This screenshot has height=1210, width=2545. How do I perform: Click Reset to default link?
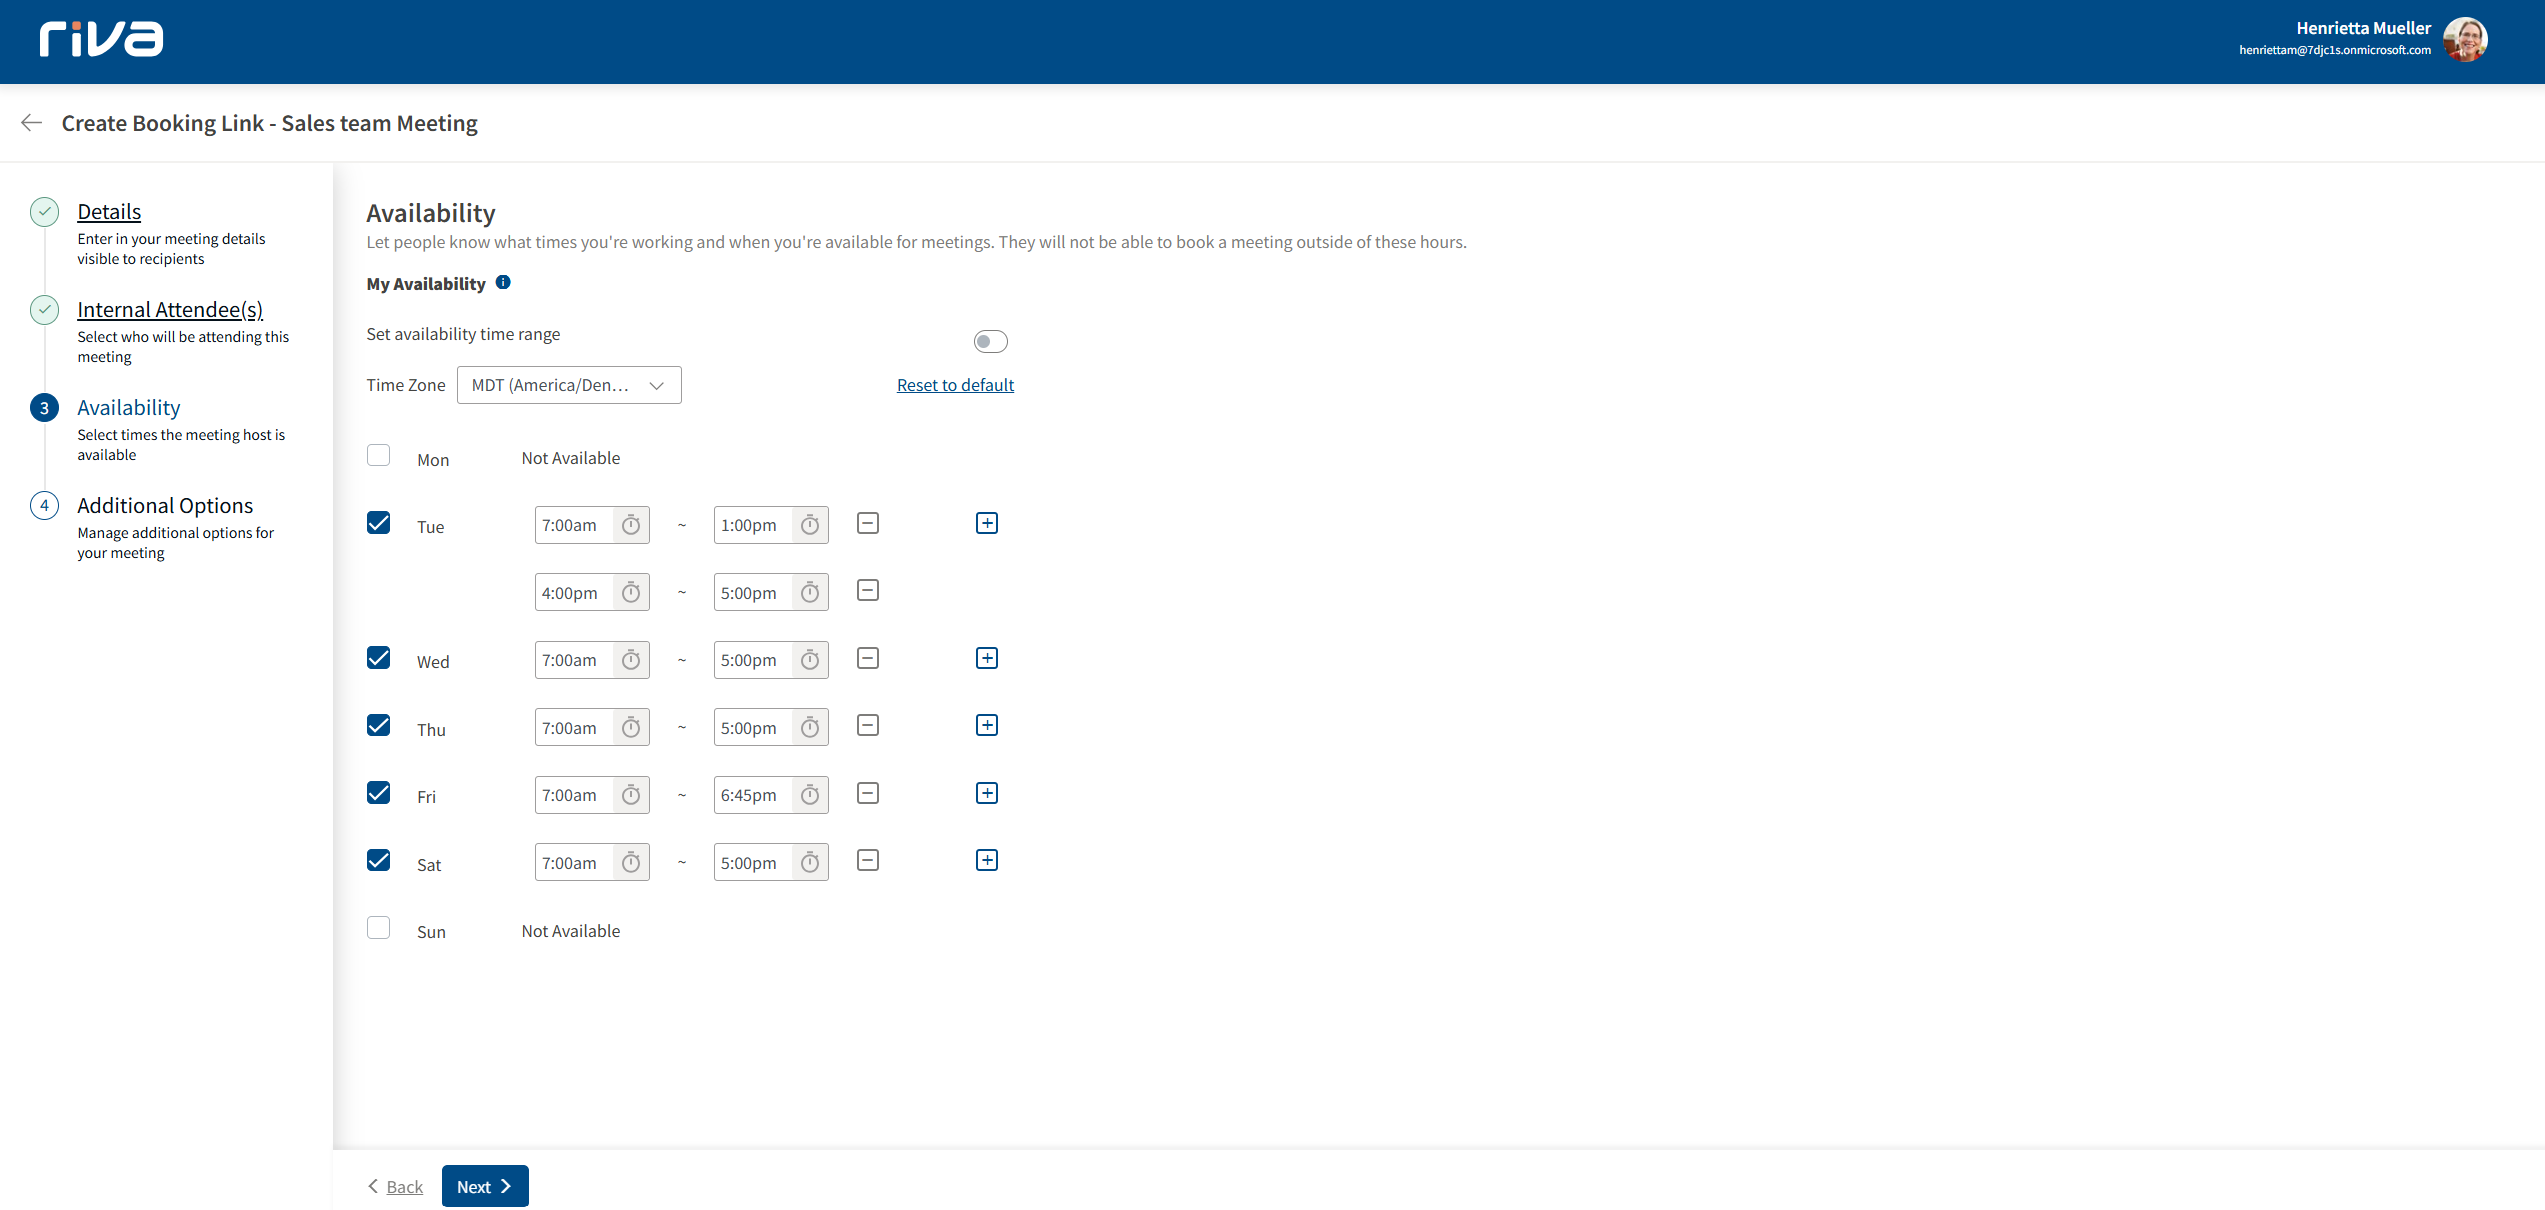[x=955, y=385]
